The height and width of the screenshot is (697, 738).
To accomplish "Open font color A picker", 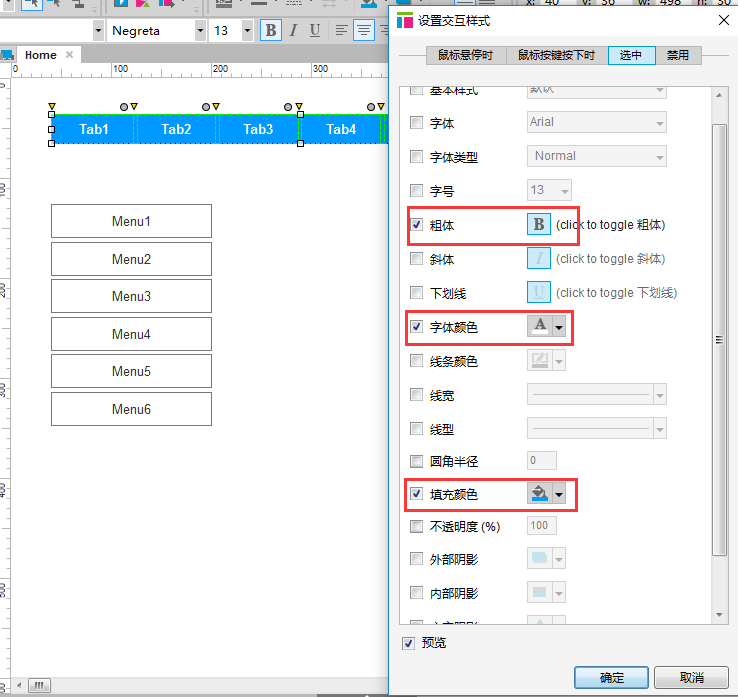I will click(x=540, y=326).
